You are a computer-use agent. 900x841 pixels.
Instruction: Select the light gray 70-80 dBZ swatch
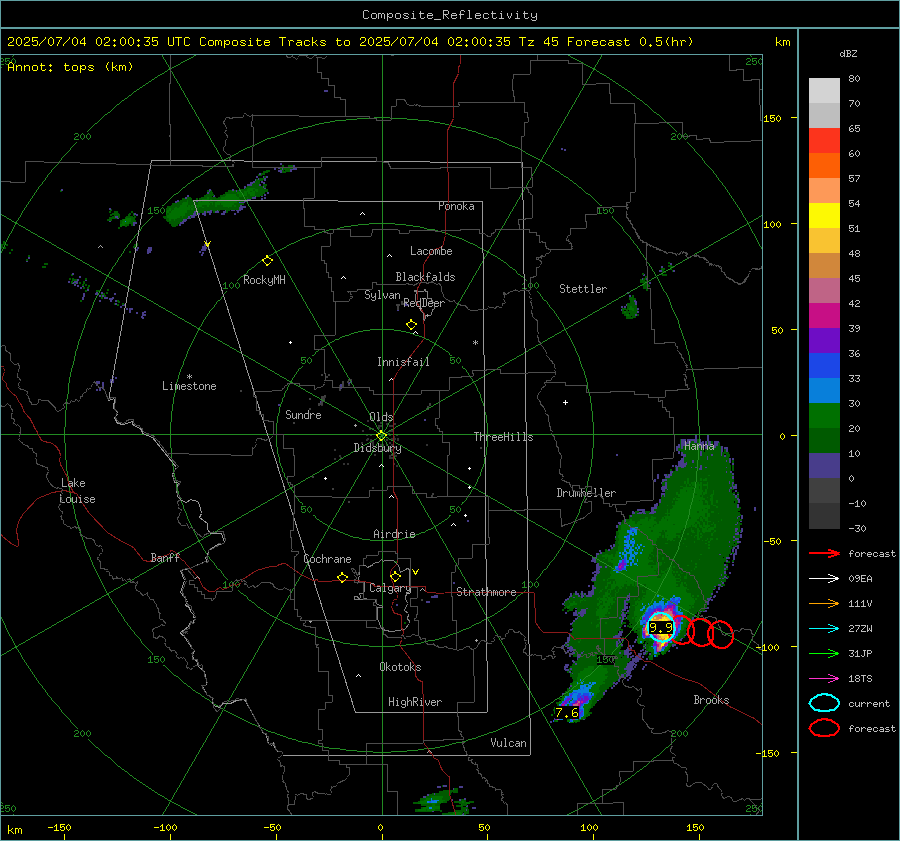tap(824, 91)
